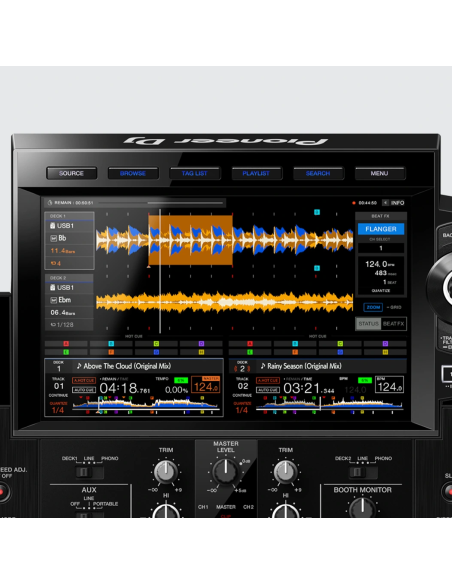Toggle Deck 1 tempo range 6% indicator
The width and height of the screenshot is (452, 584).
point(181,380)
